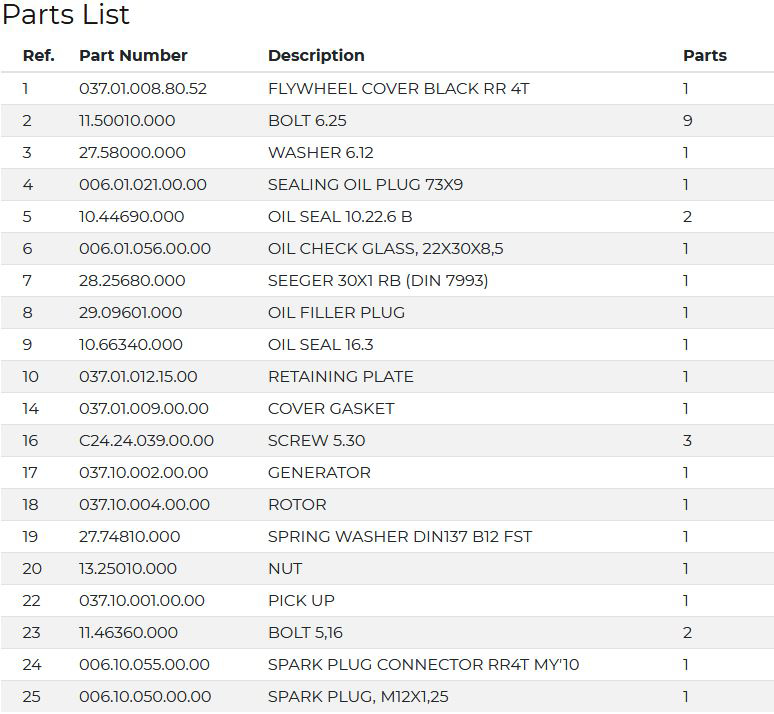Select part number 28.25680.000
The height and width of the screenshot is (714, 774).
pyautogui.click(x=132, y=280)
